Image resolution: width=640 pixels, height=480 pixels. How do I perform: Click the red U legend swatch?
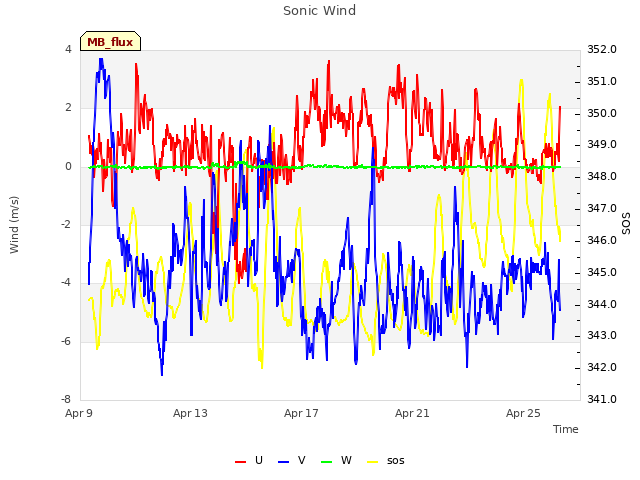coord(240,462)
